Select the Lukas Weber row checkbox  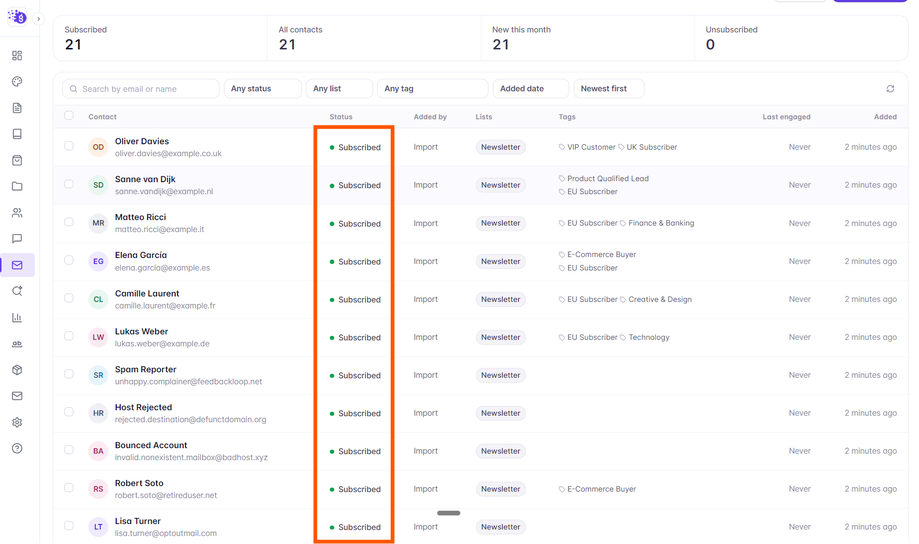coord(69,336)
